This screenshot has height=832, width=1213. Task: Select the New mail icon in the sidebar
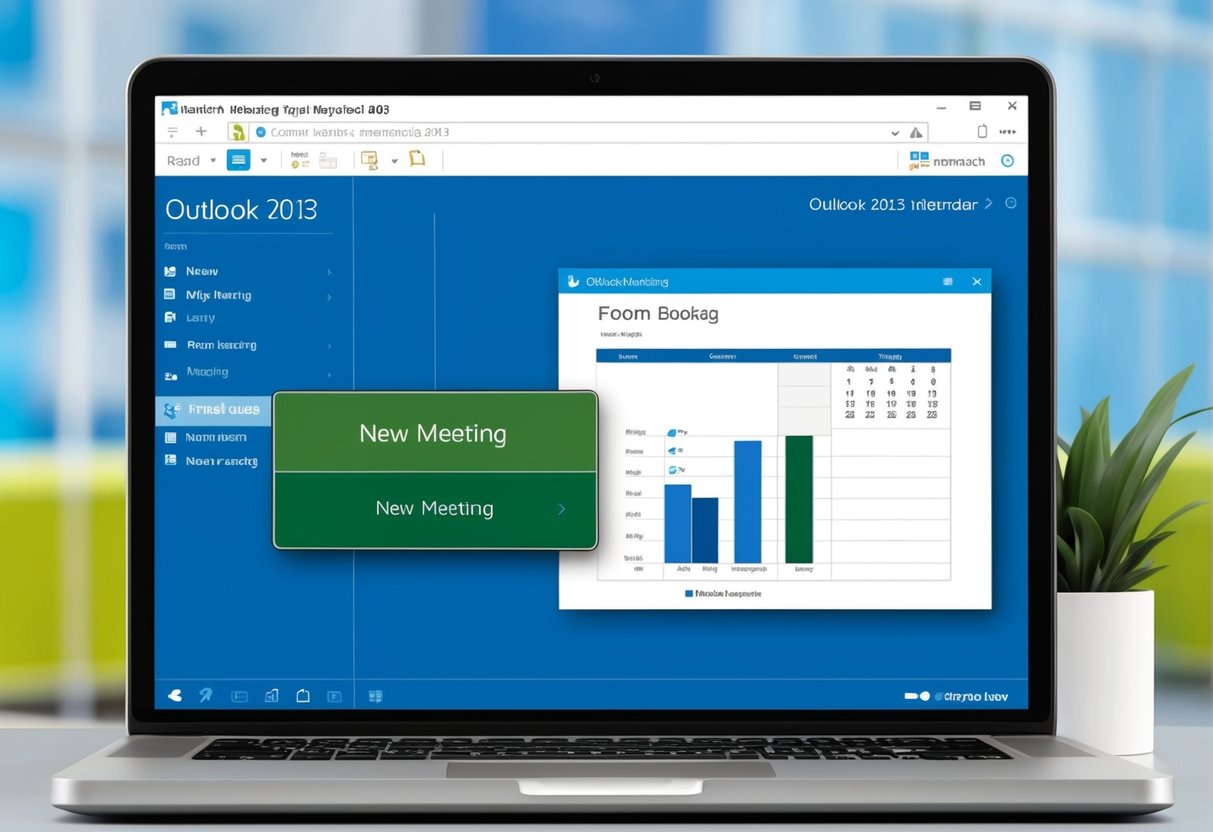coord(168,271)
